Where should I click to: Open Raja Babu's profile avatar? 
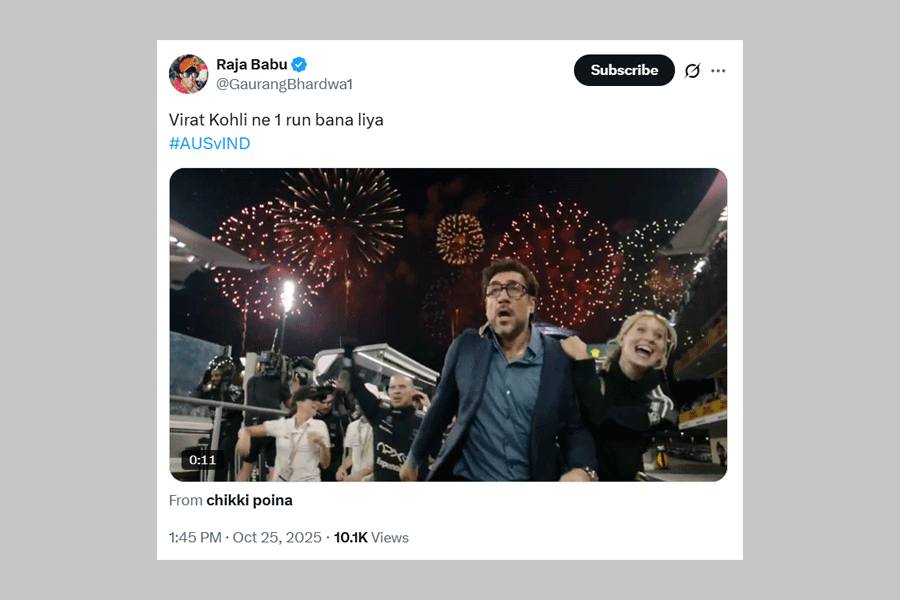coord(189,74)
